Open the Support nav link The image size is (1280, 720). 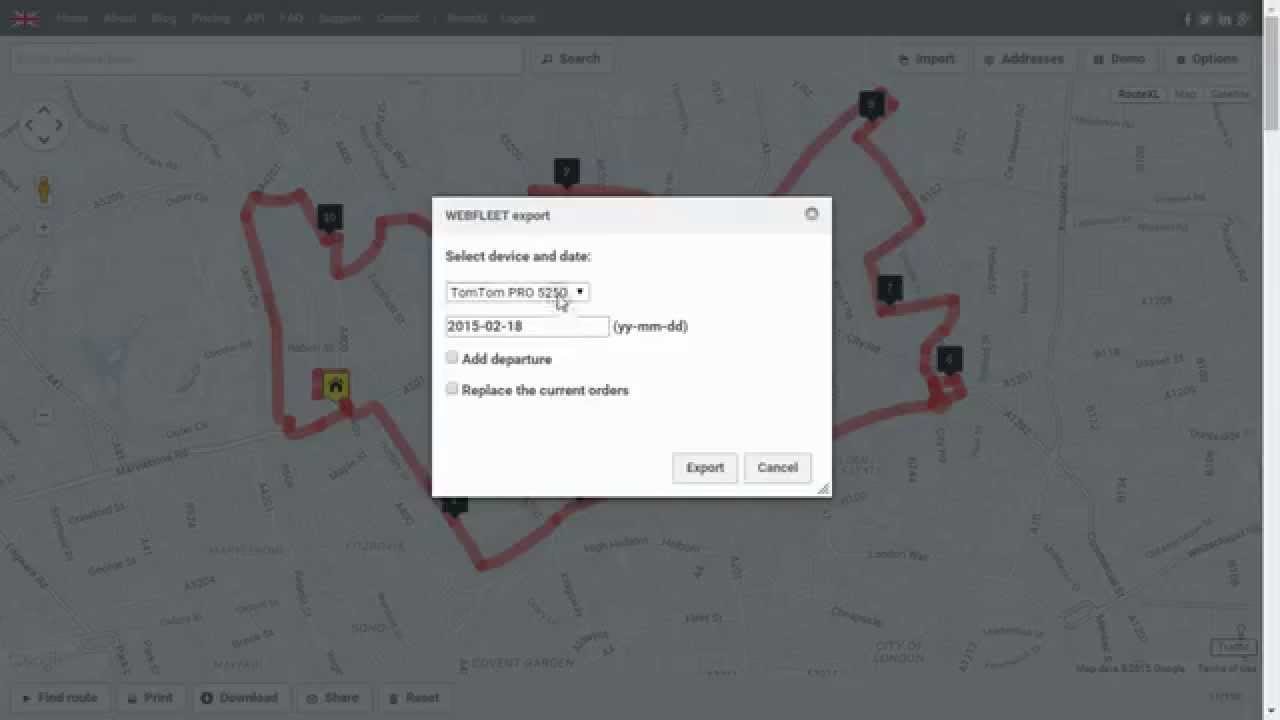[x=340, y=18]
